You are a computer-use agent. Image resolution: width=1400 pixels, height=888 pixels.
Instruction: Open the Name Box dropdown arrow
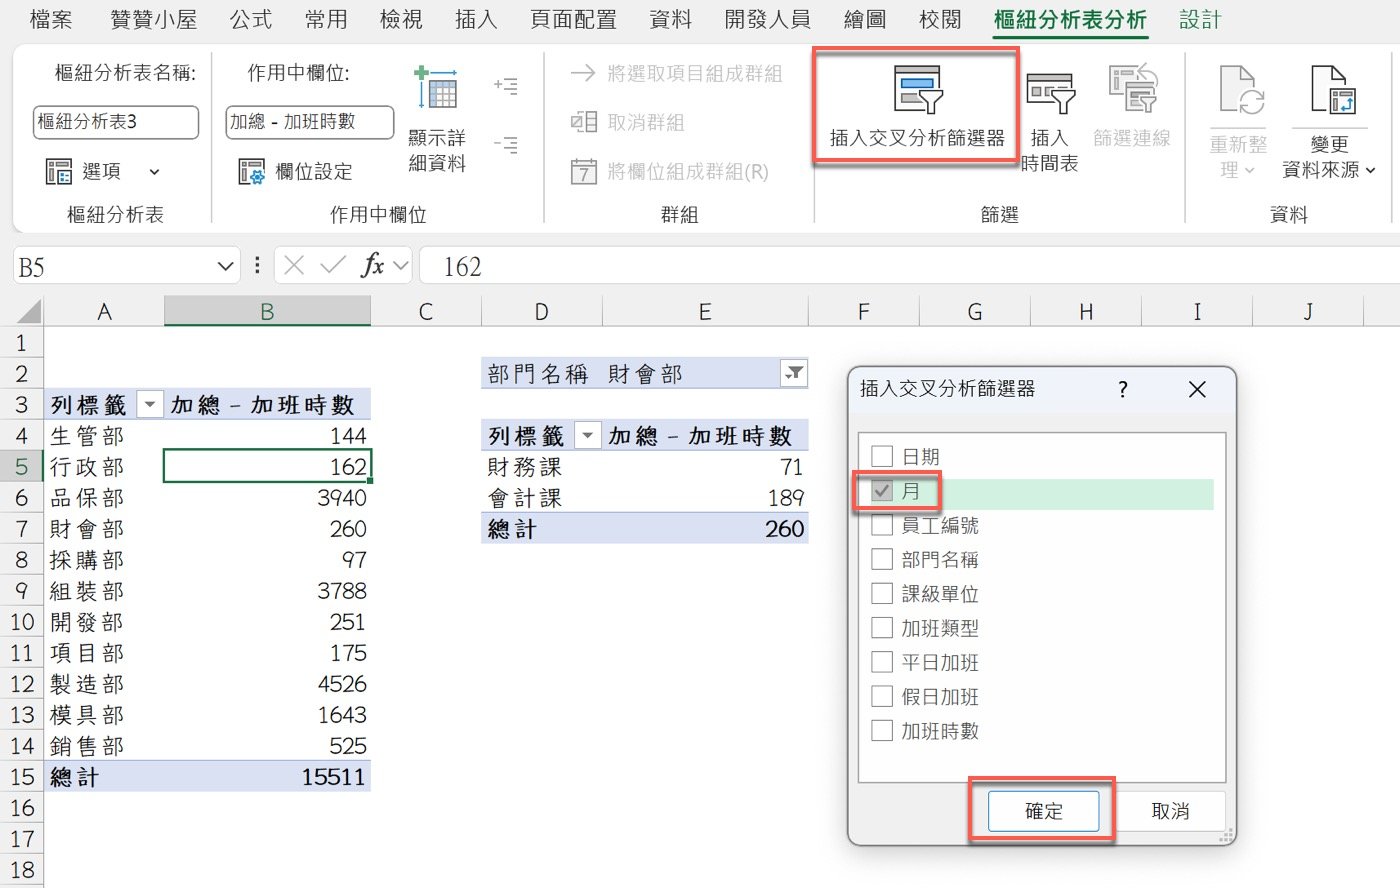point(225,267)
